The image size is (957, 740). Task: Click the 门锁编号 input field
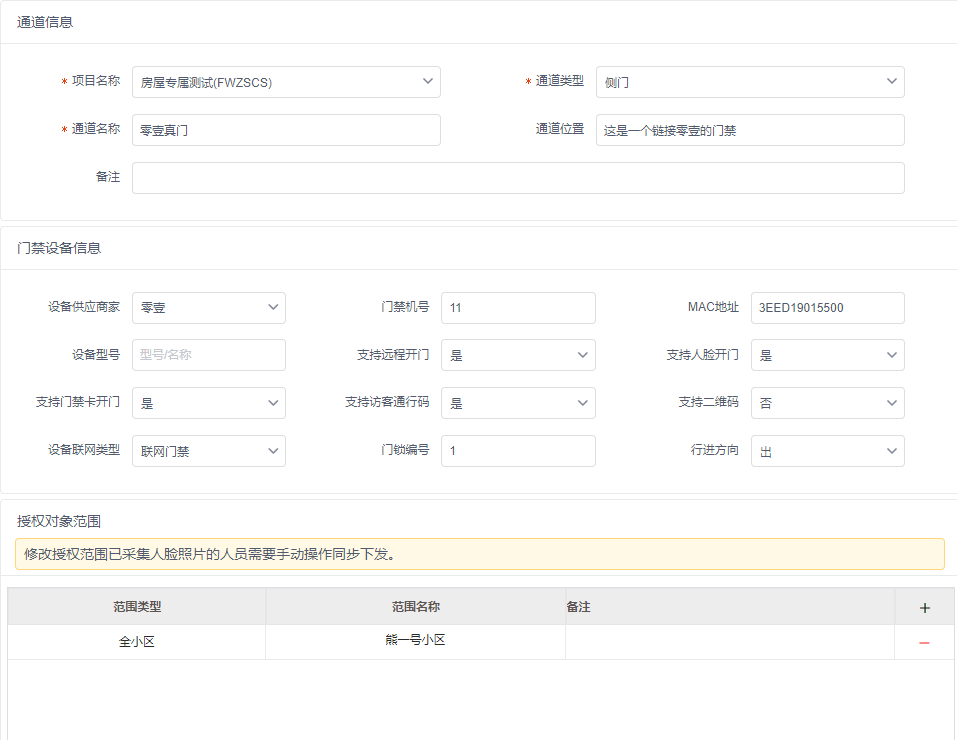518,451
